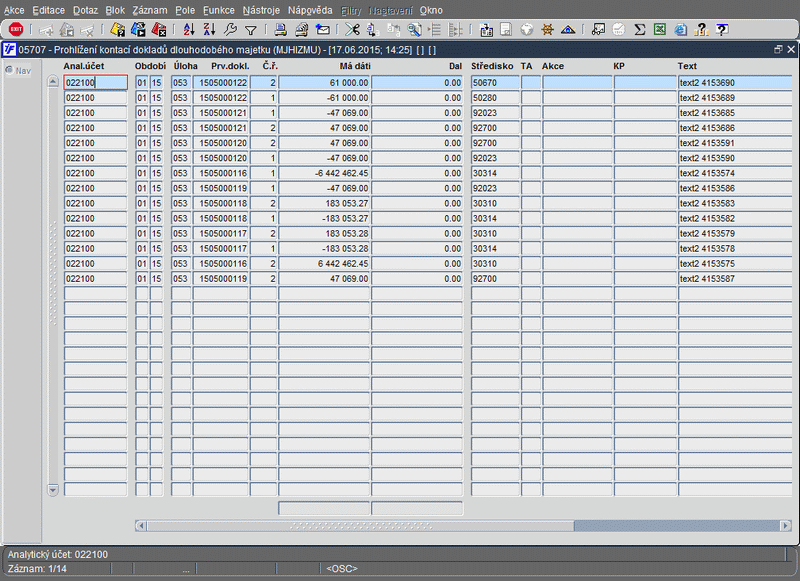Click the Středisko cell 50670
This screenshot has width=800, height=581.
tap(495, 83)
